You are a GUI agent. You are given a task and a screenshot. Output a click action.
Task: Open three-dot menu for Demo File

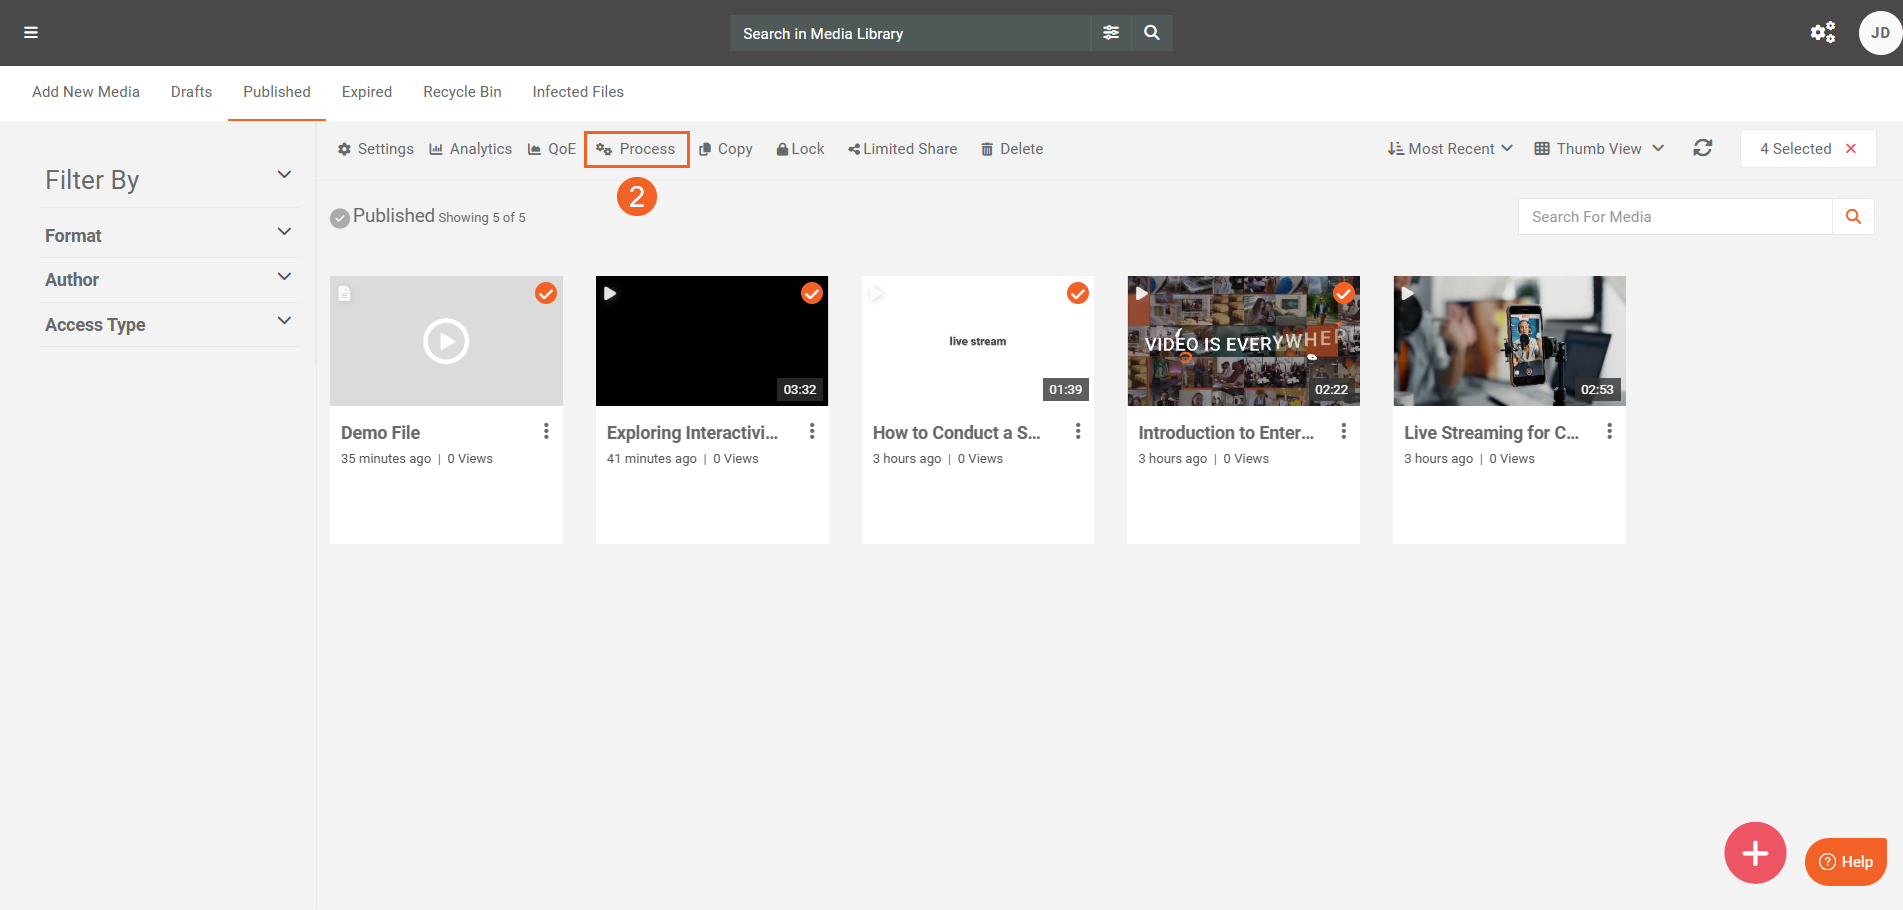pos(546,431)
